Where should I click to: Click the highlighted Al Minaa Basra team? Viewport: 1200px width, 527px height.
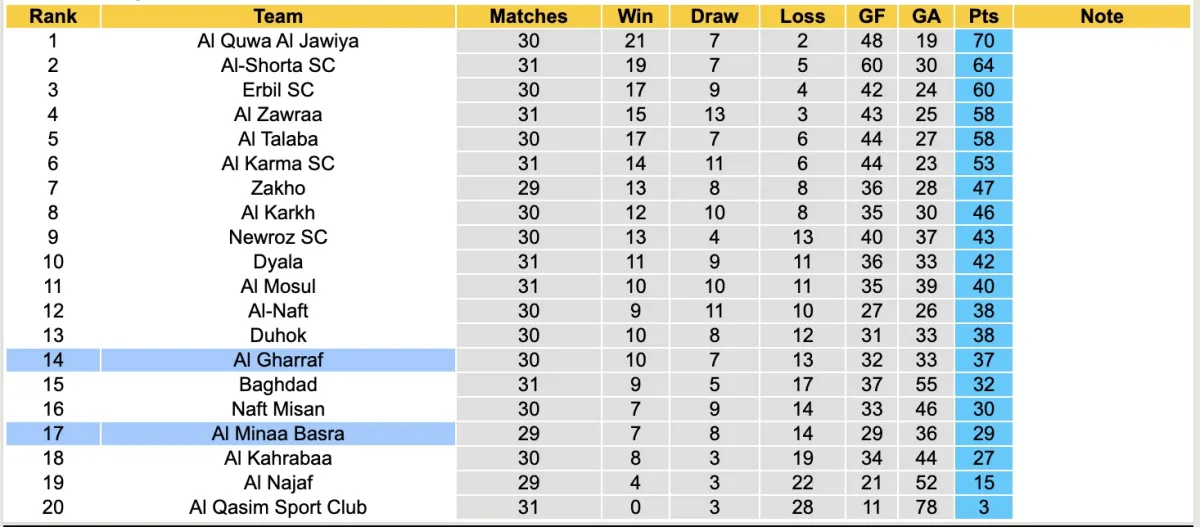coord(278,433)
